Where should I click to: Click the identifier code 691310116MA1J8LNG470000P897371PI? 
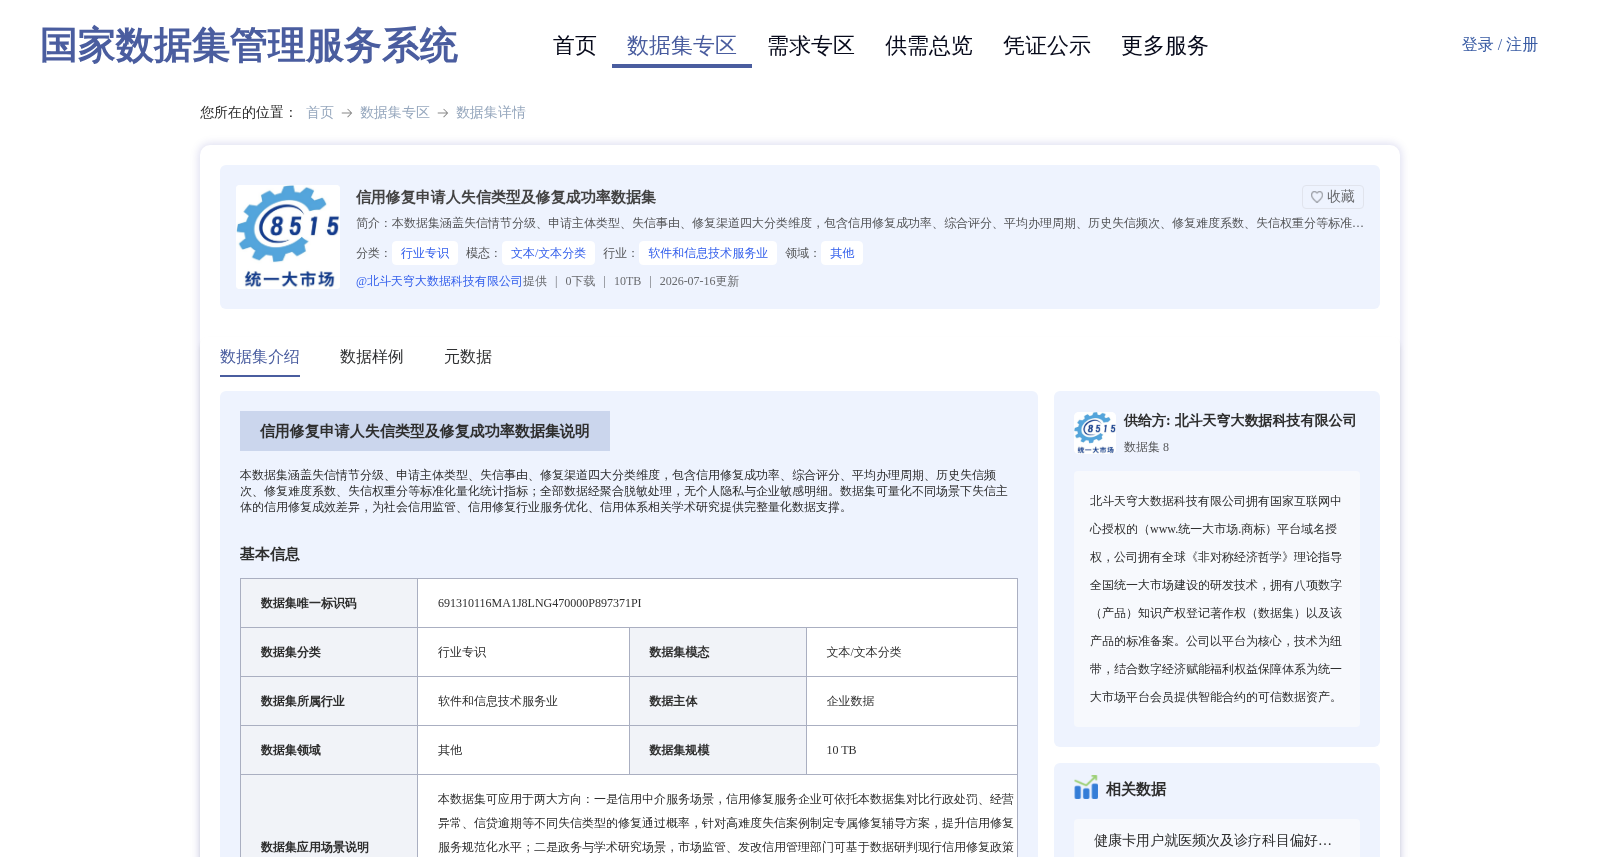point(540,603)
